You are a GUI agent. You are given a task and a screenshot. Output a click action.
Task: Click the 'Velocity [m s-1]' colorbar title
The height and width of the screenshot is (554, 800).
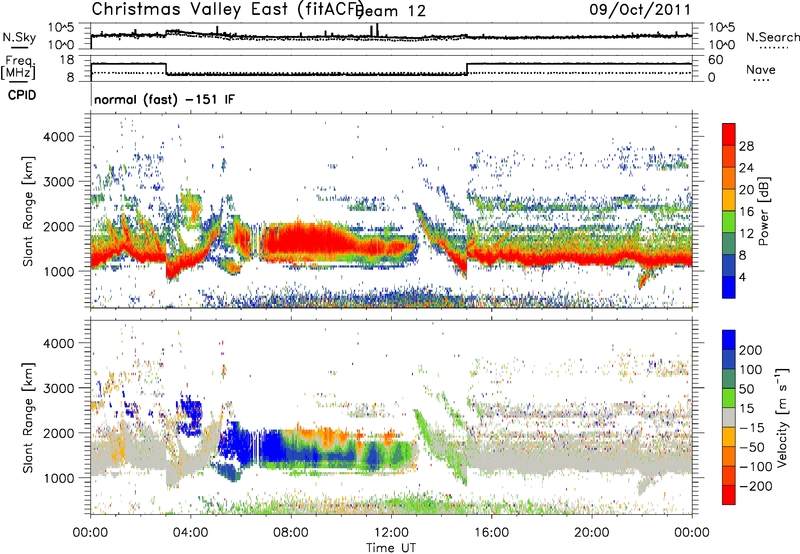pos(782,417)
